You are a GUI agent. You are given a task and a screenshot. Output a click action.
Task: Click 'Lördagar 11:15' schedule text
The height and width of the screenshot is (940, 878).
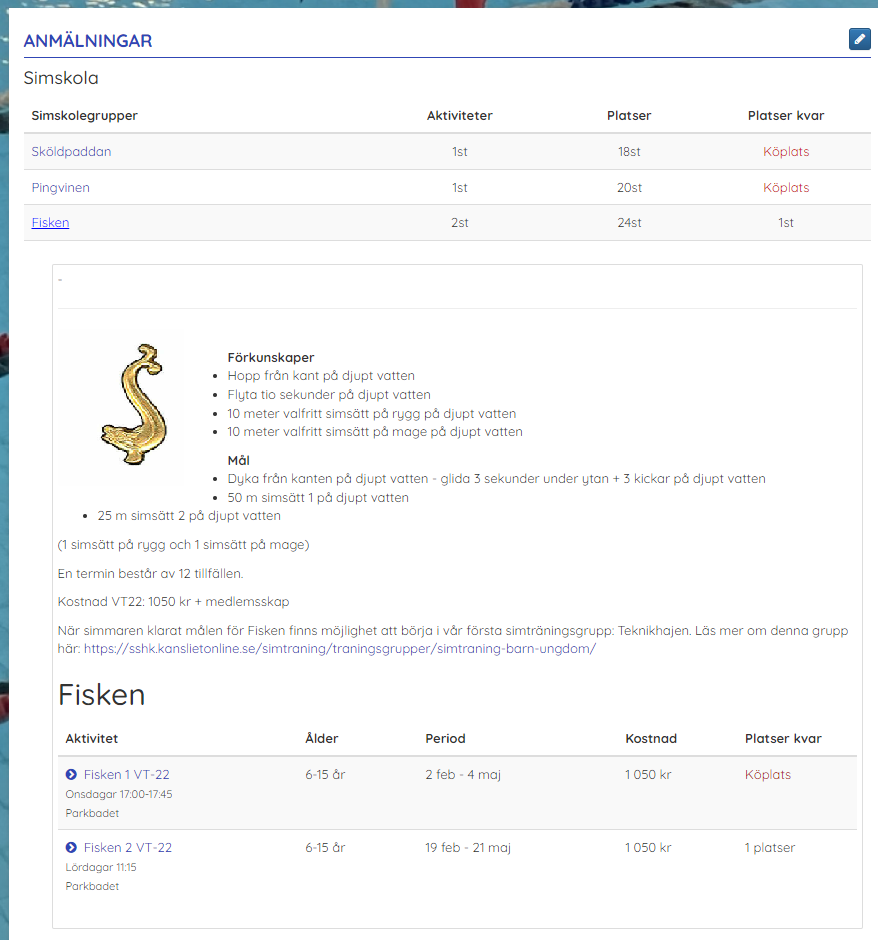point(101,867)
